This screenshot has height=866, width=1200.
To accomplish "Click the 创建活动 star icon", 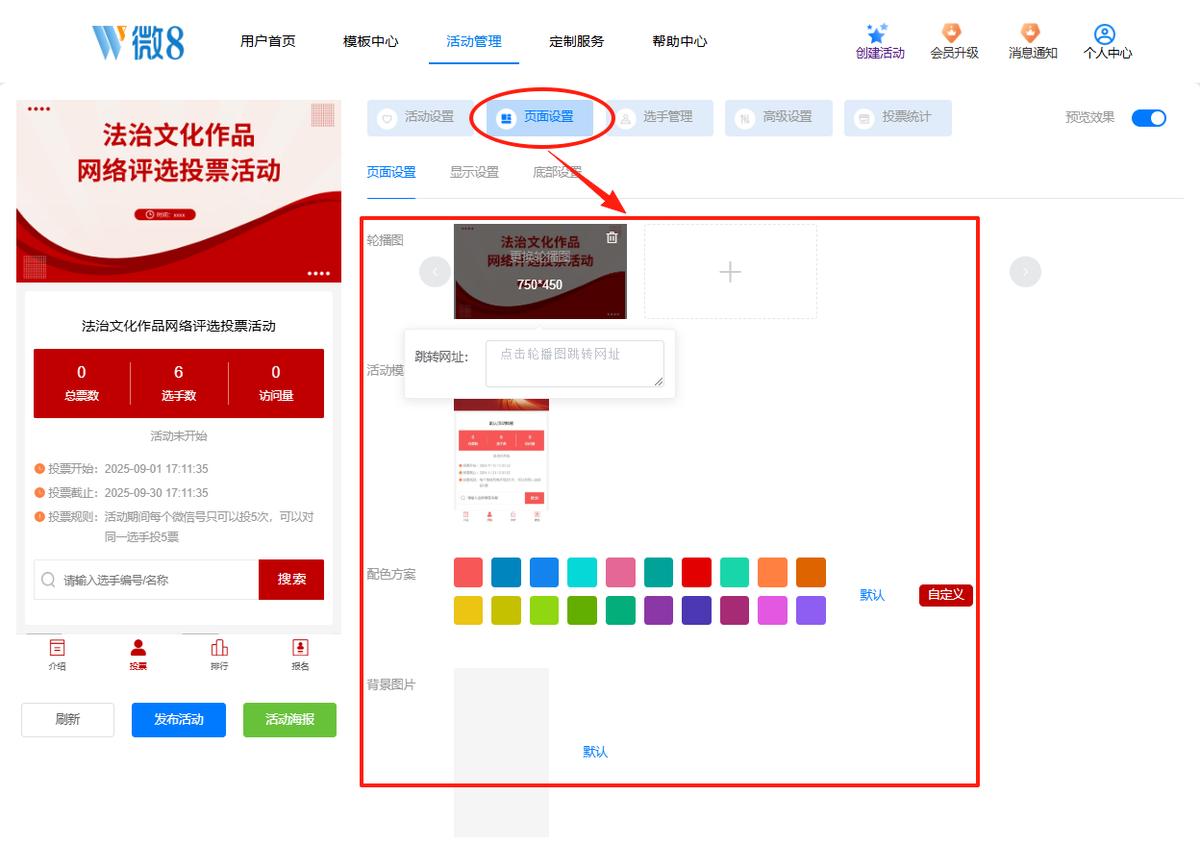I will click(x=877, y=33).
